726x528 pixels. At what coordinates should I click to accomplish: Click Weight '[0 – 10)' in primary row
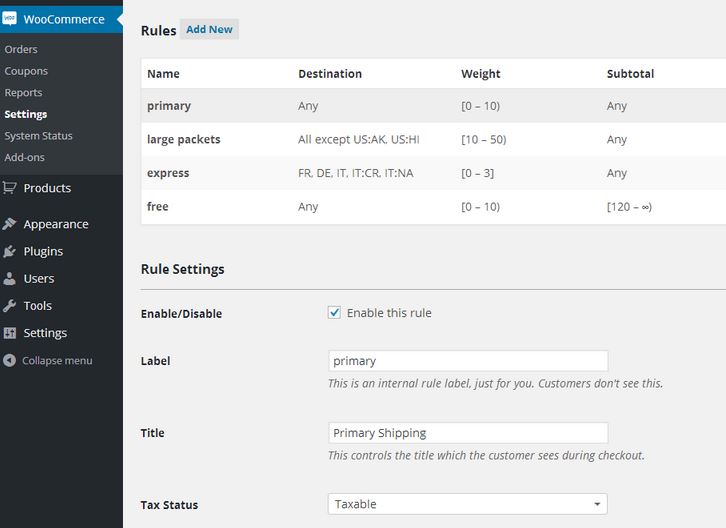[x=481, y=106]
